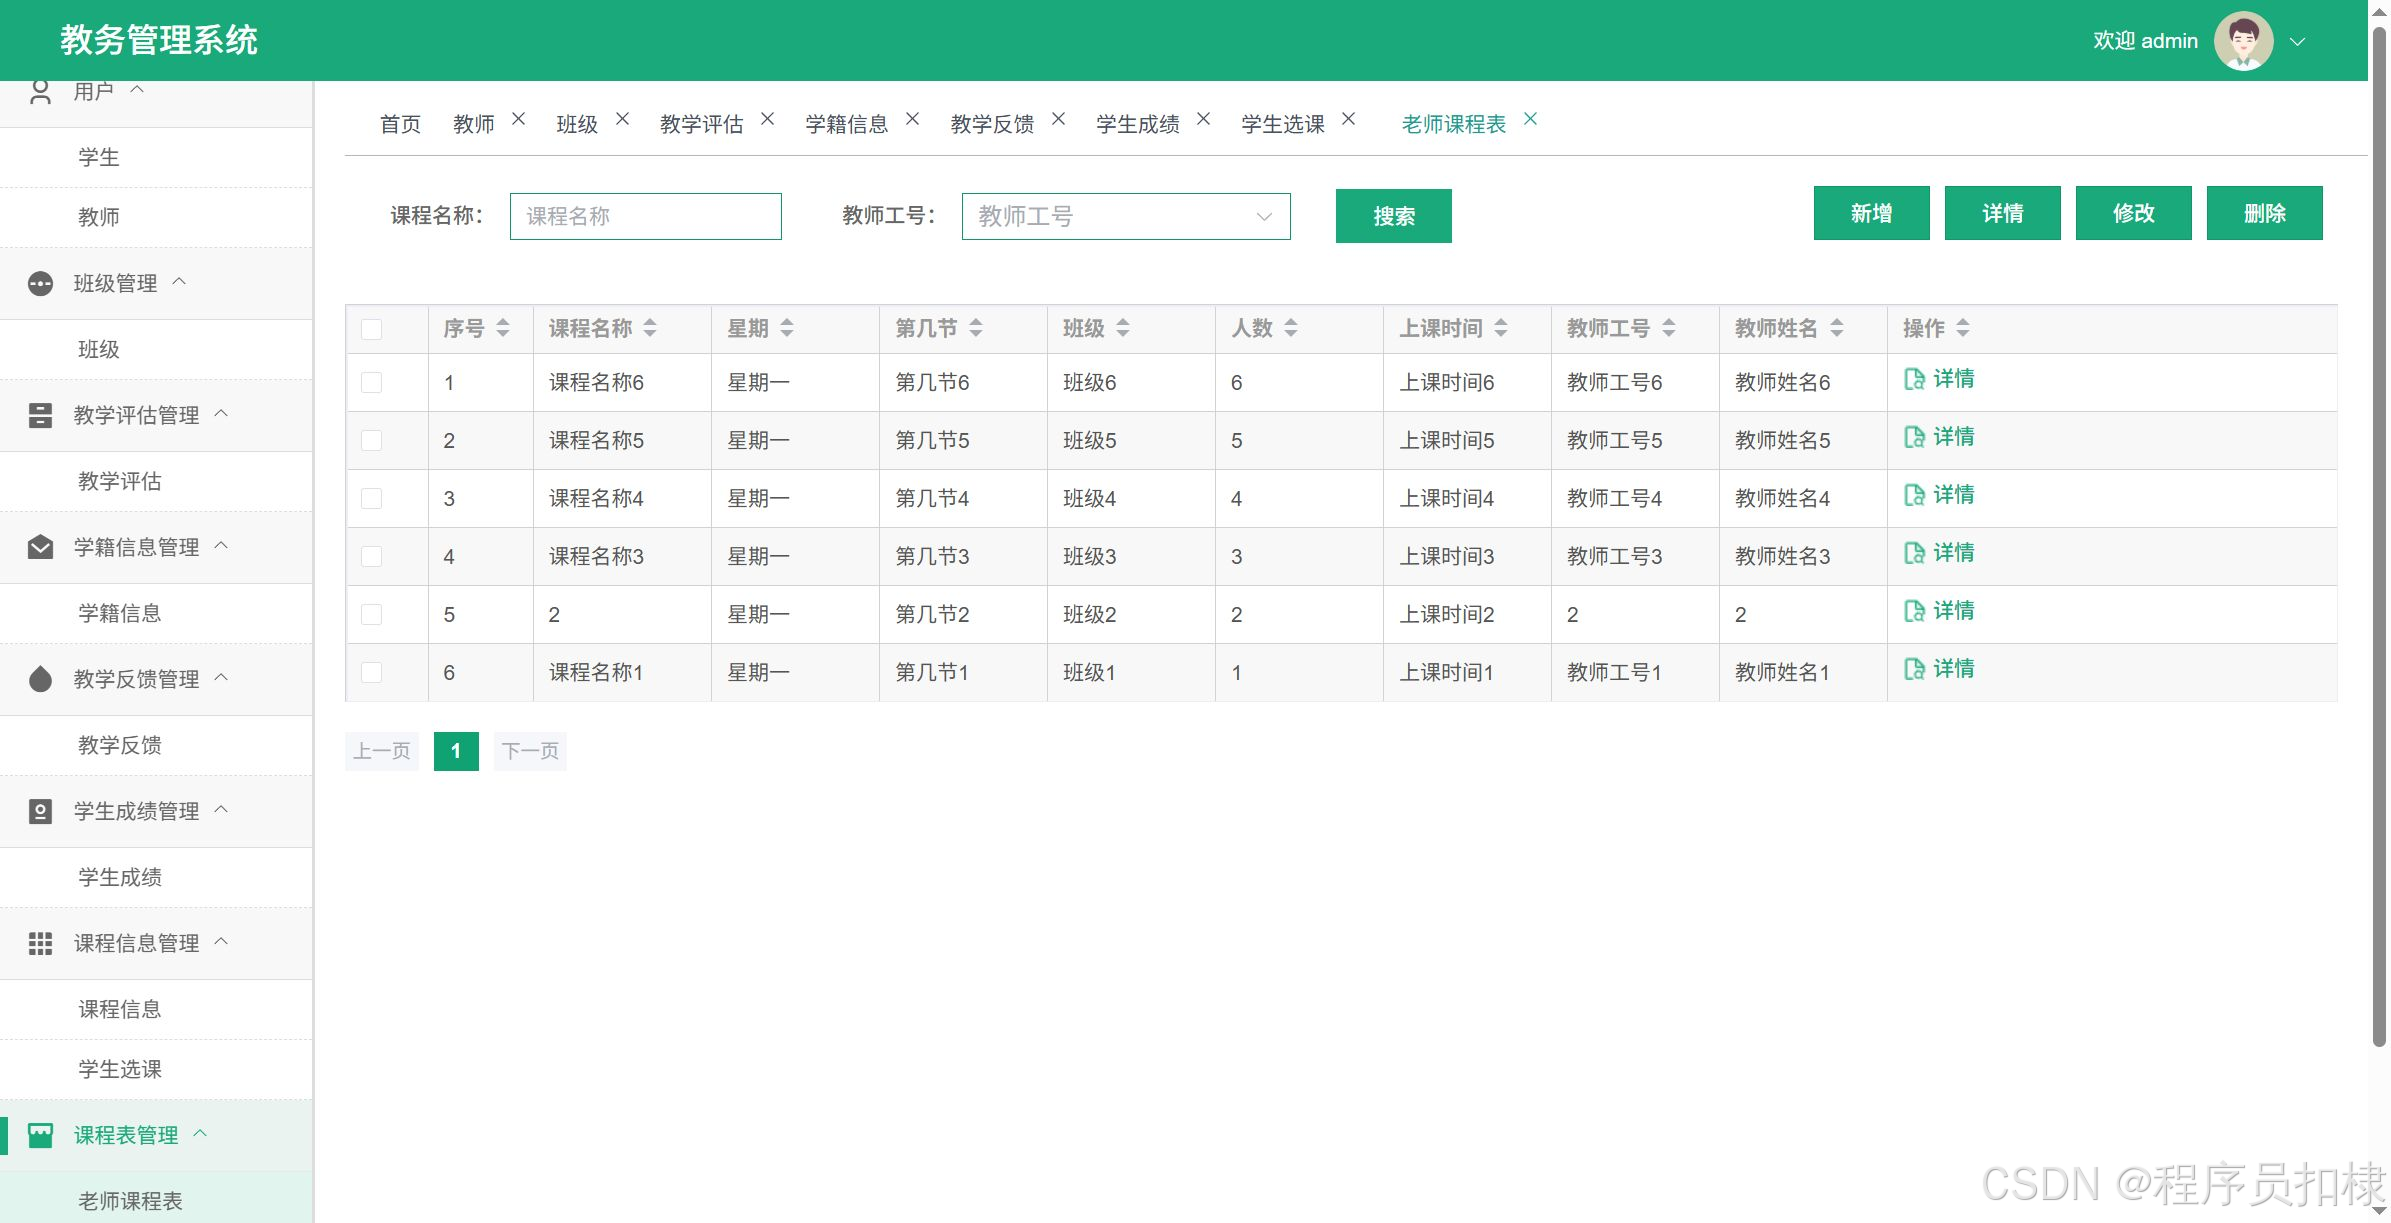Screen dimensions: 2391x1223
Task: Click the 序号 column sort arrows
Action: click(503, 328)
